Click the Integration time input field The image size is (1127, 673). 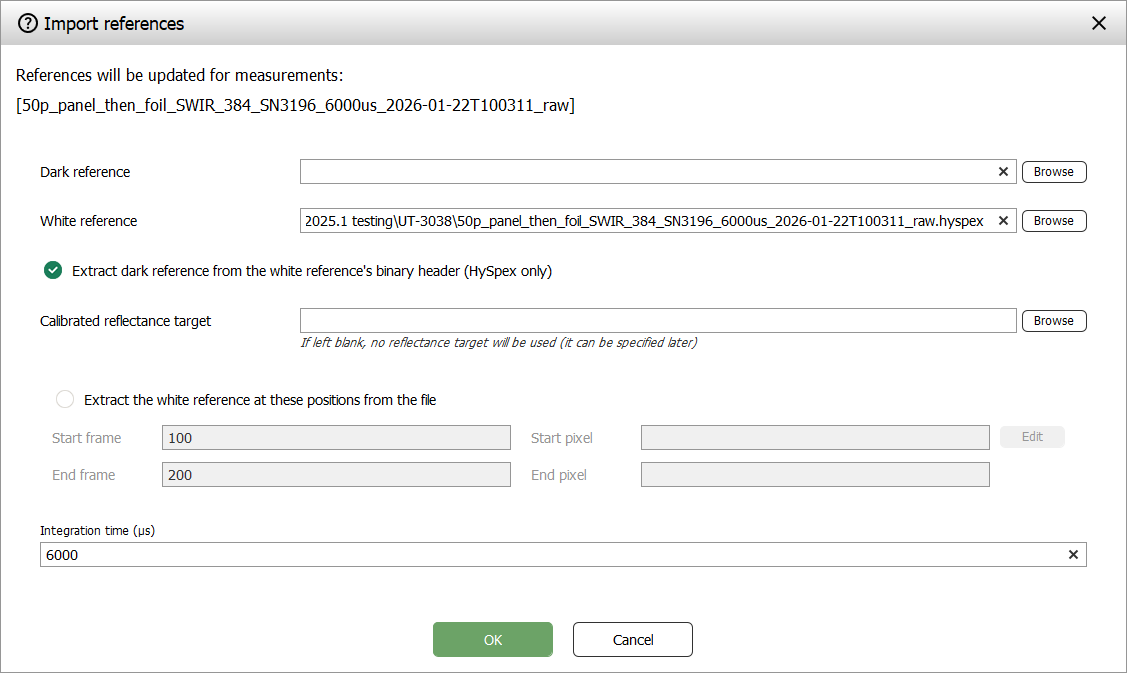click(x=550, y=555)
